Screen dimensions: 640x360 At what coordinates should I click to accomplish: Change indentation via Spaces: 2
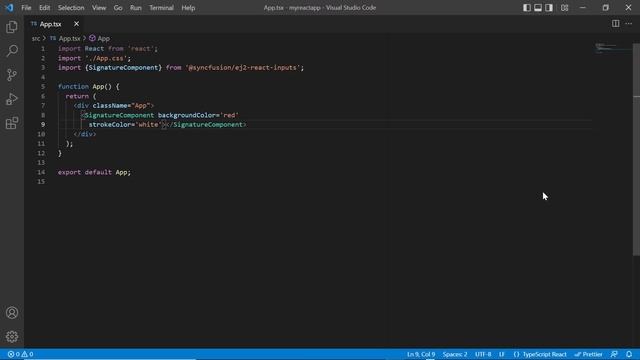pyautogui.click(x=455, y=354)
